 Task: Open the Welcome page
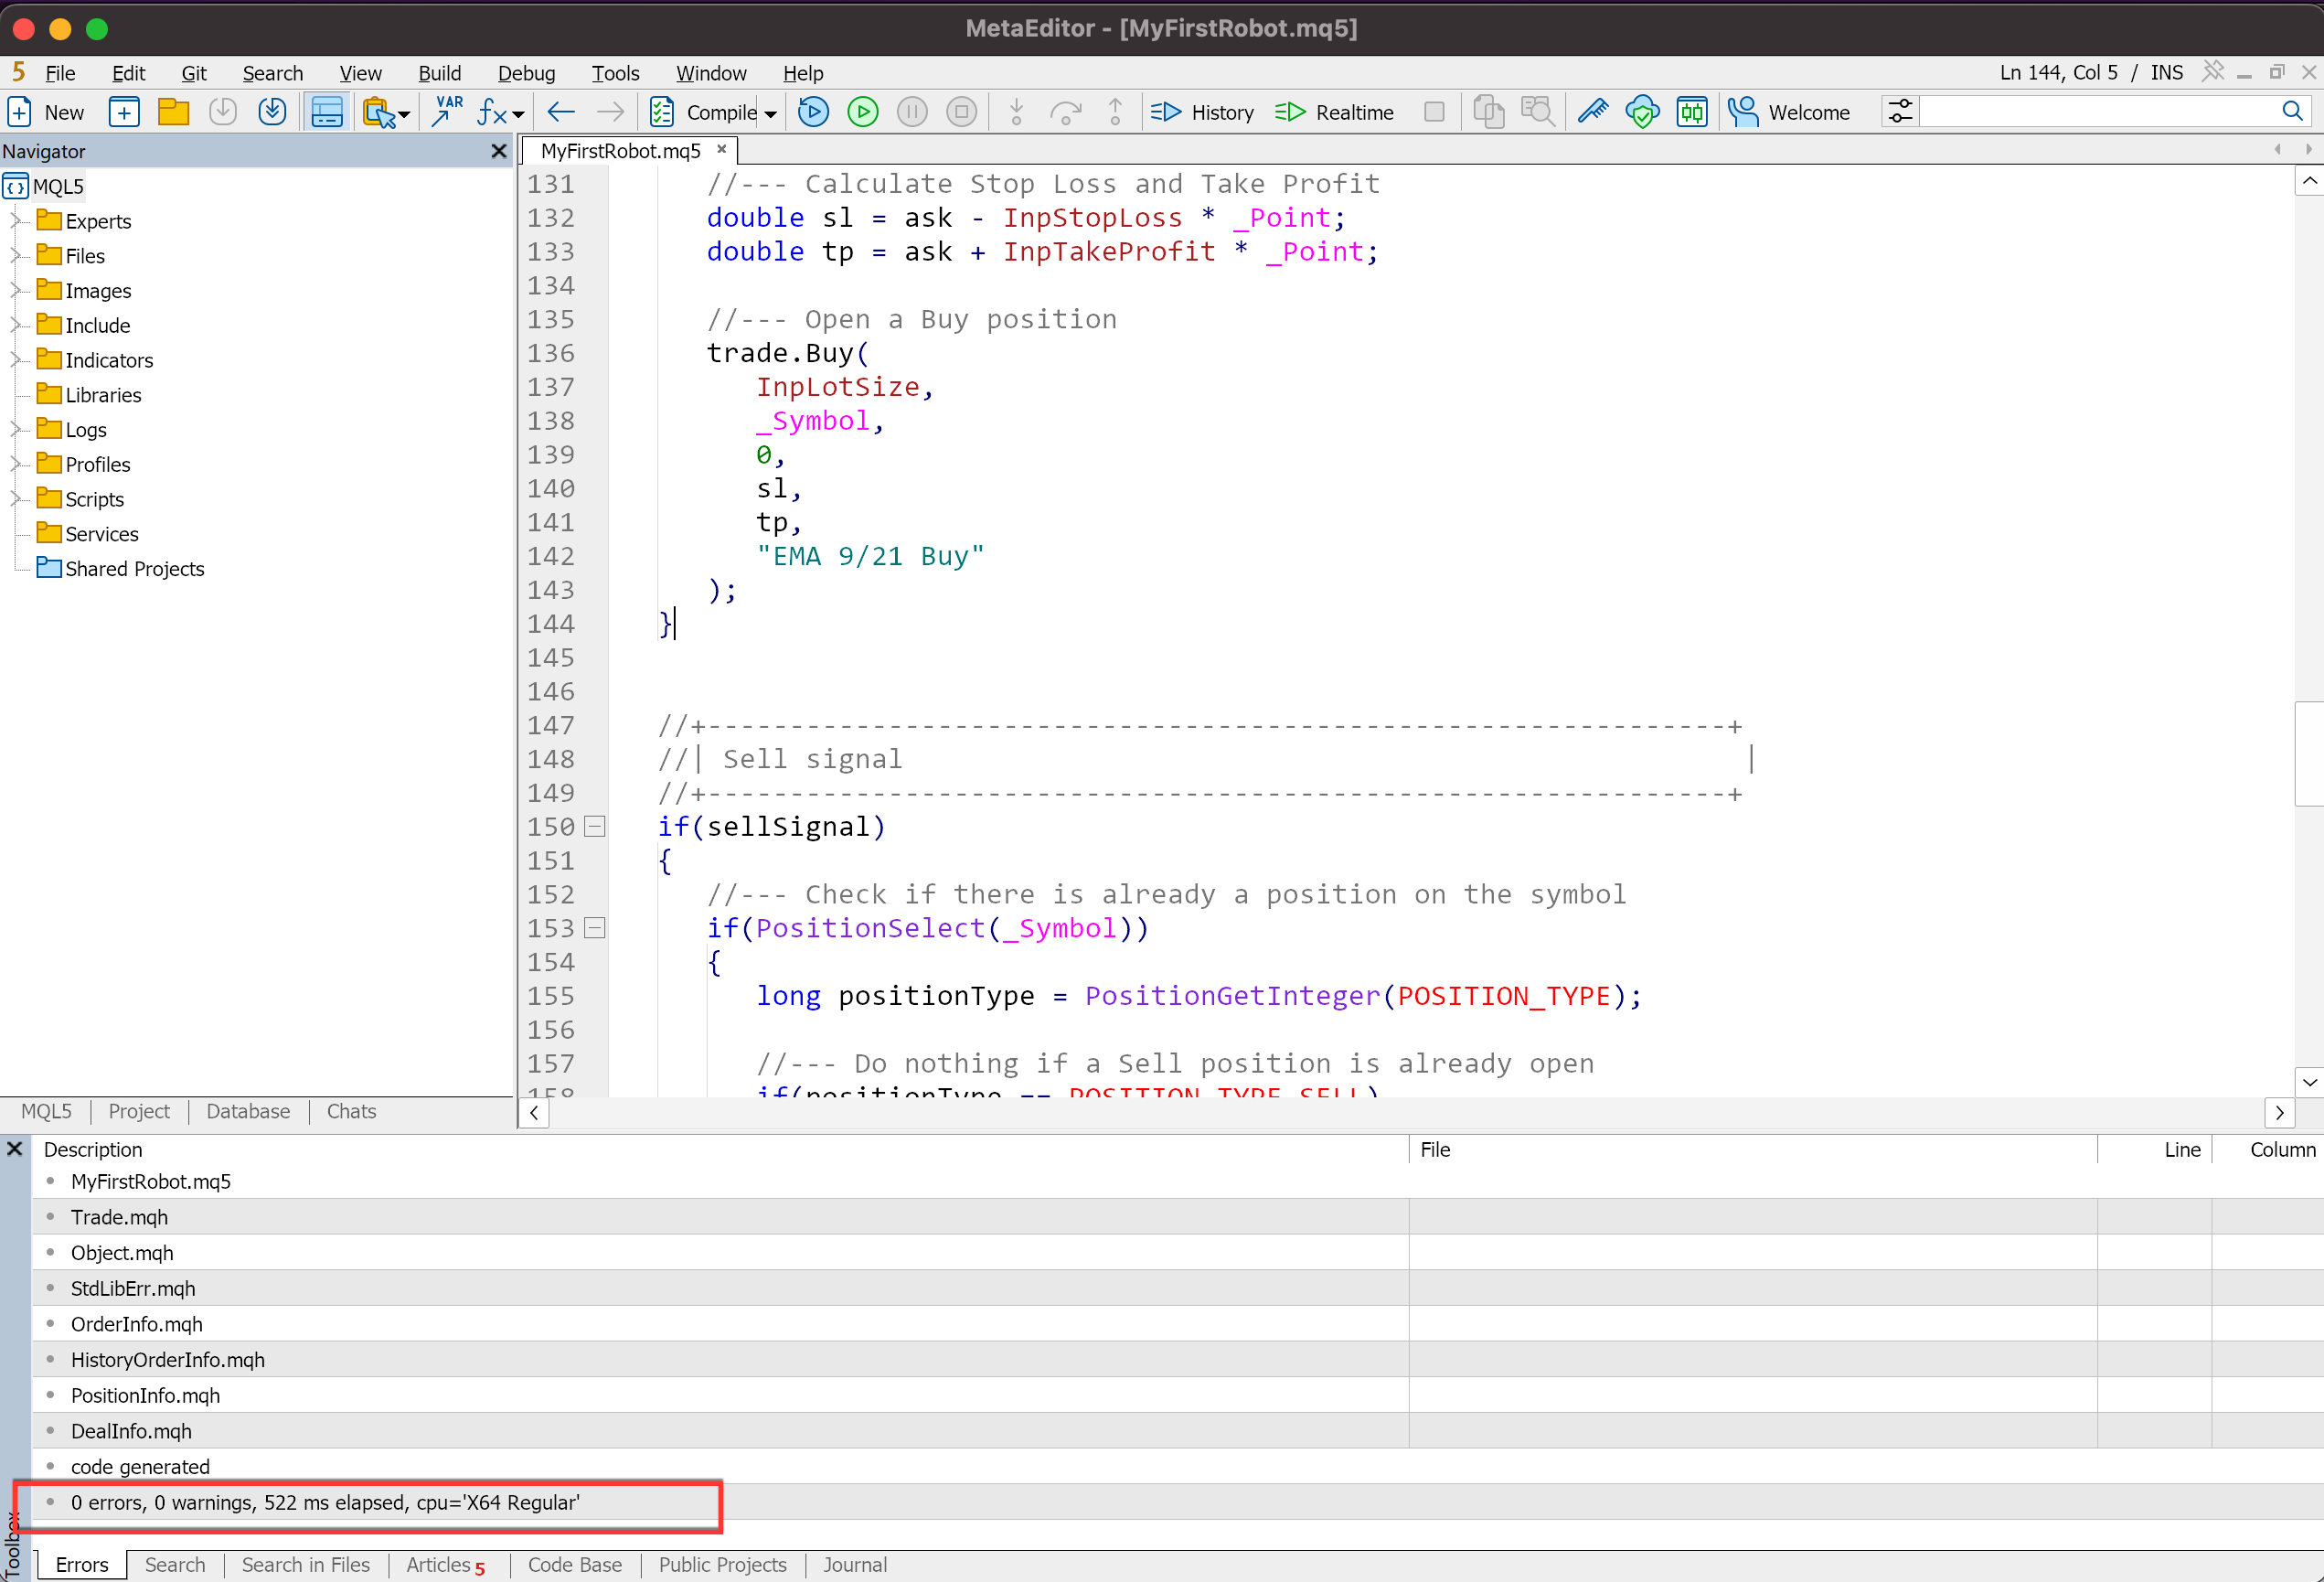1789,112
